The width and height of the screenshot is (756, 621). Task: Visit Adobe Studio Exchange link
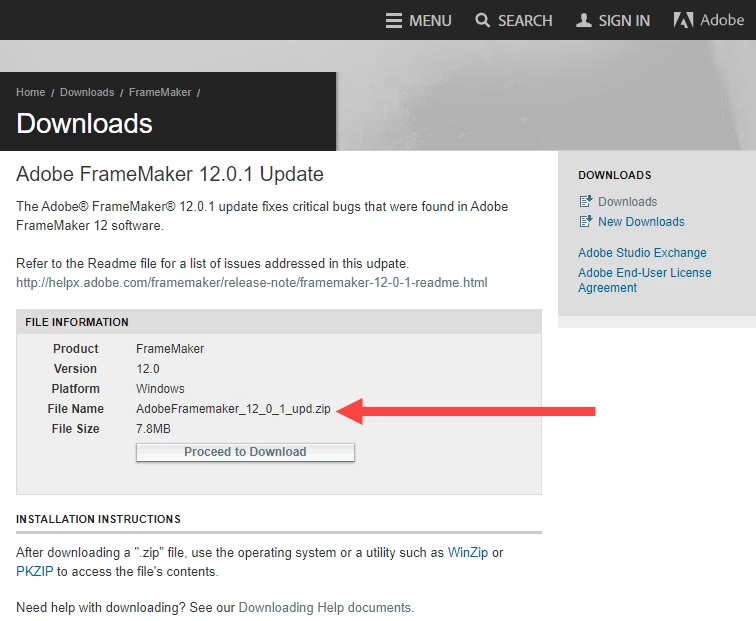642,253
